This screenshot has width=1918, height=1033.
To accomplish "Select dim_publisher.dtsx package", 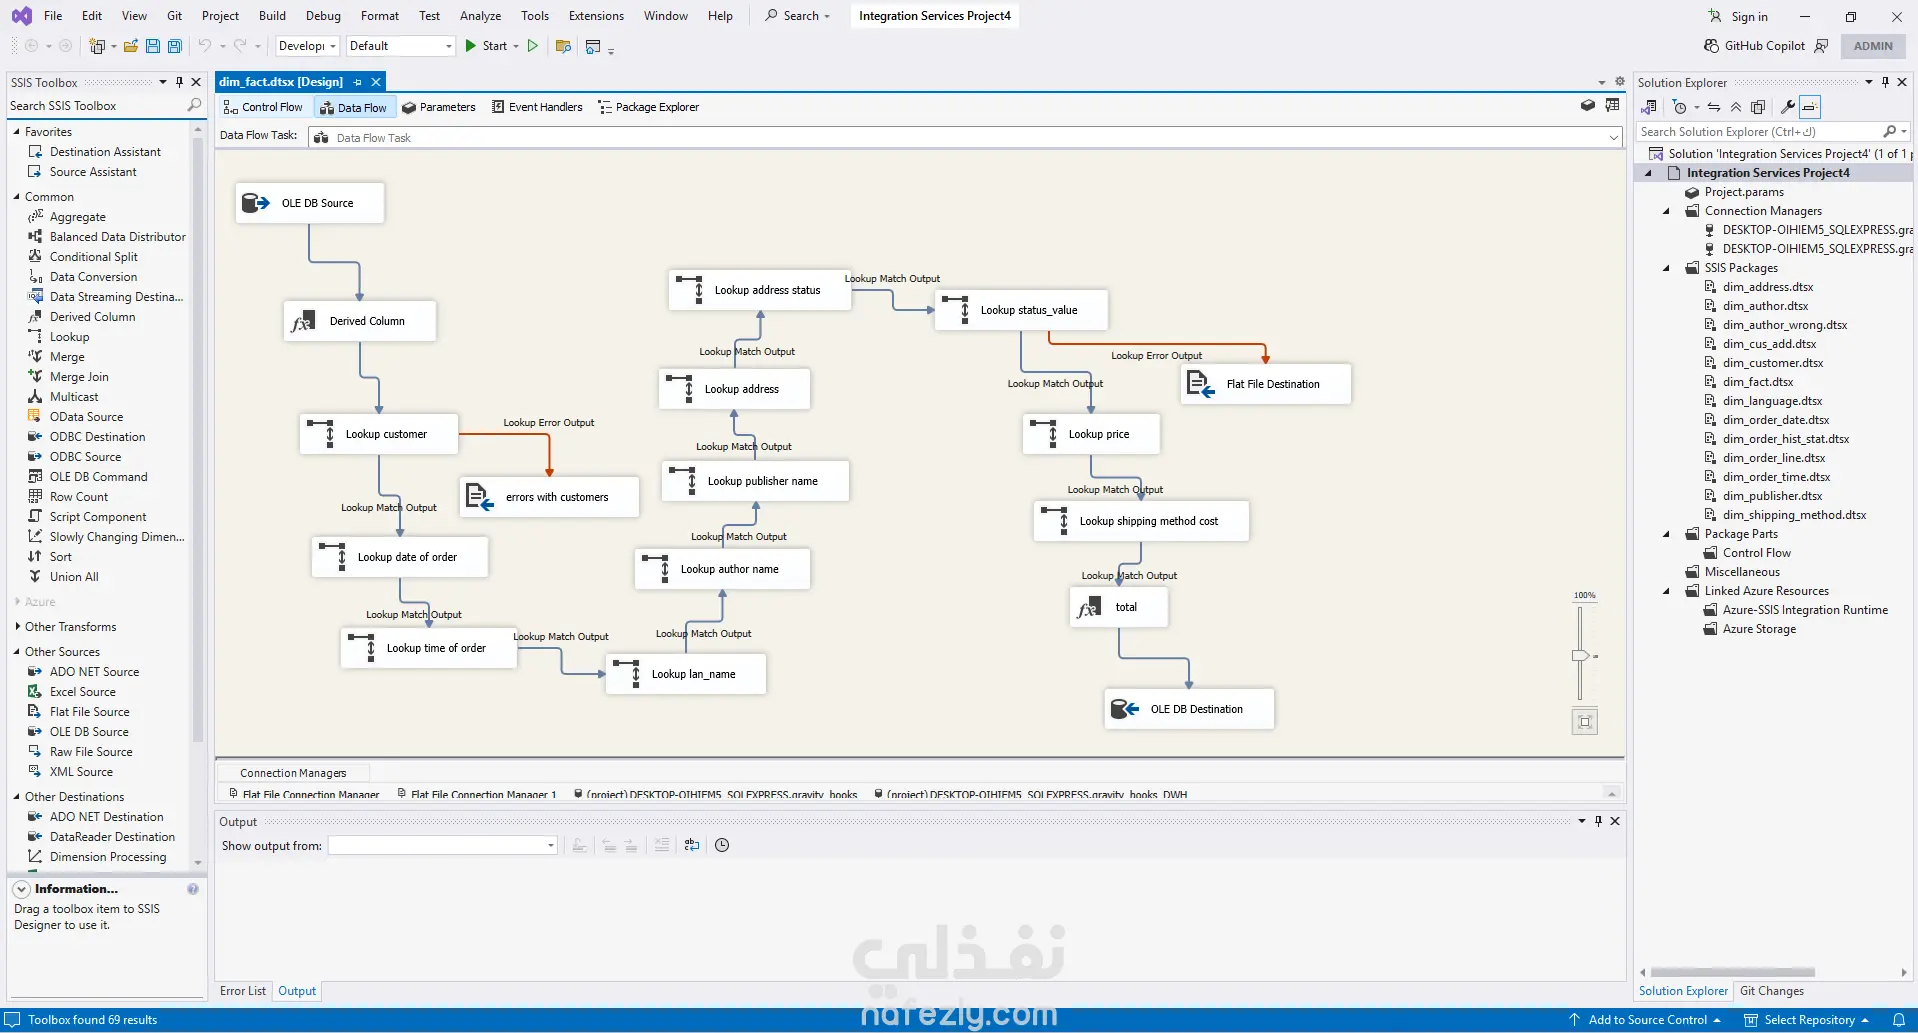I will click(1772, 496).
